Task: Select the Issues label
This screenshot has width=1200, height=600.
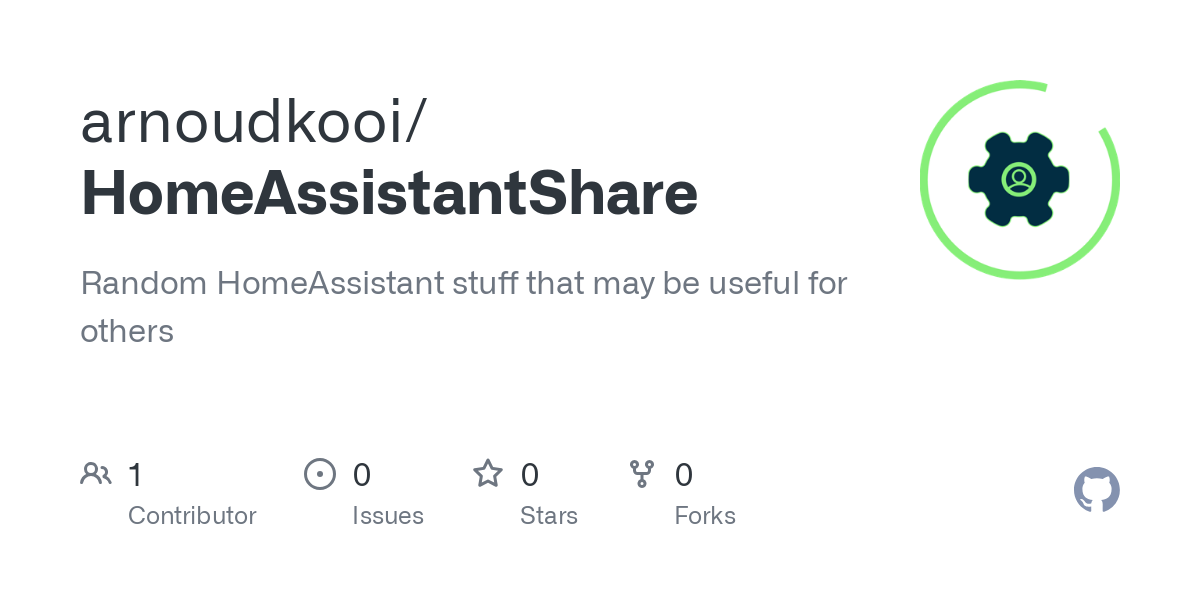Action: (x=388, y=516)
